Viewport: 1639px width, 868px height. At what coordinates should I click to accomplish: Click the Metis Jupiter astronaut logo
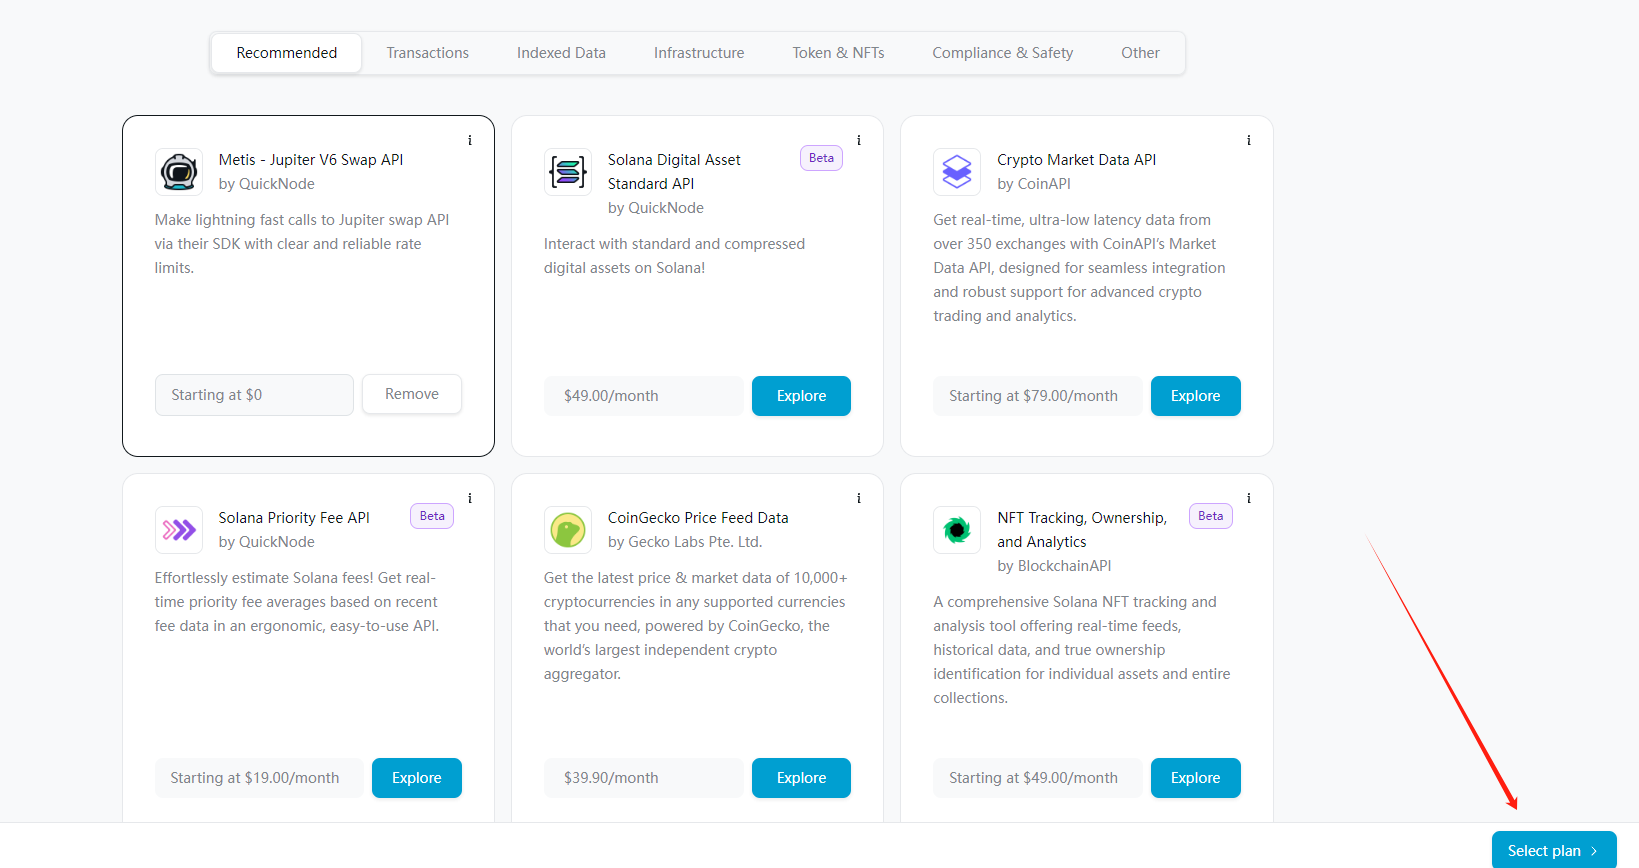[179, 172]
